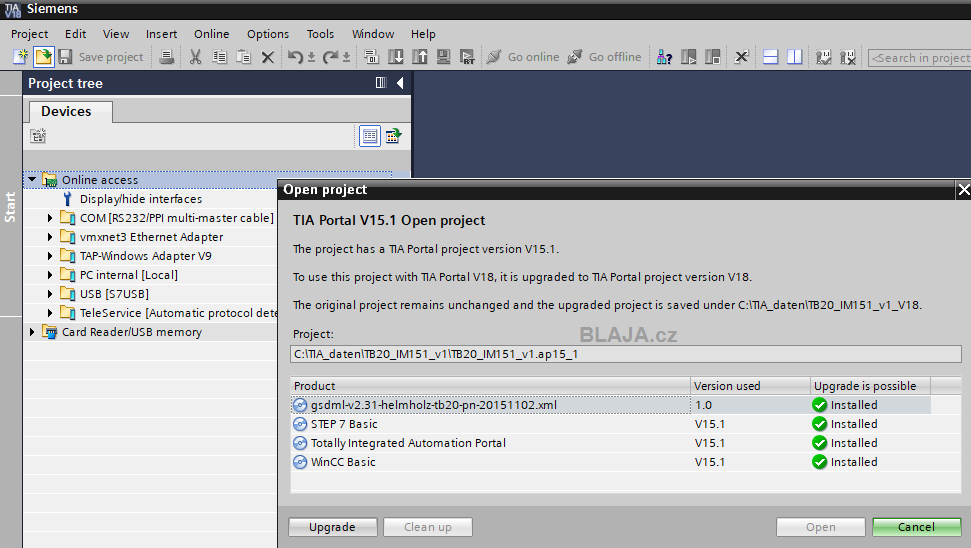Image resolution: width=971 pixels, height=548 pixels.
Task: Expand TAP-Windows Adapter V9 node
Action: [x=50, y=256]
